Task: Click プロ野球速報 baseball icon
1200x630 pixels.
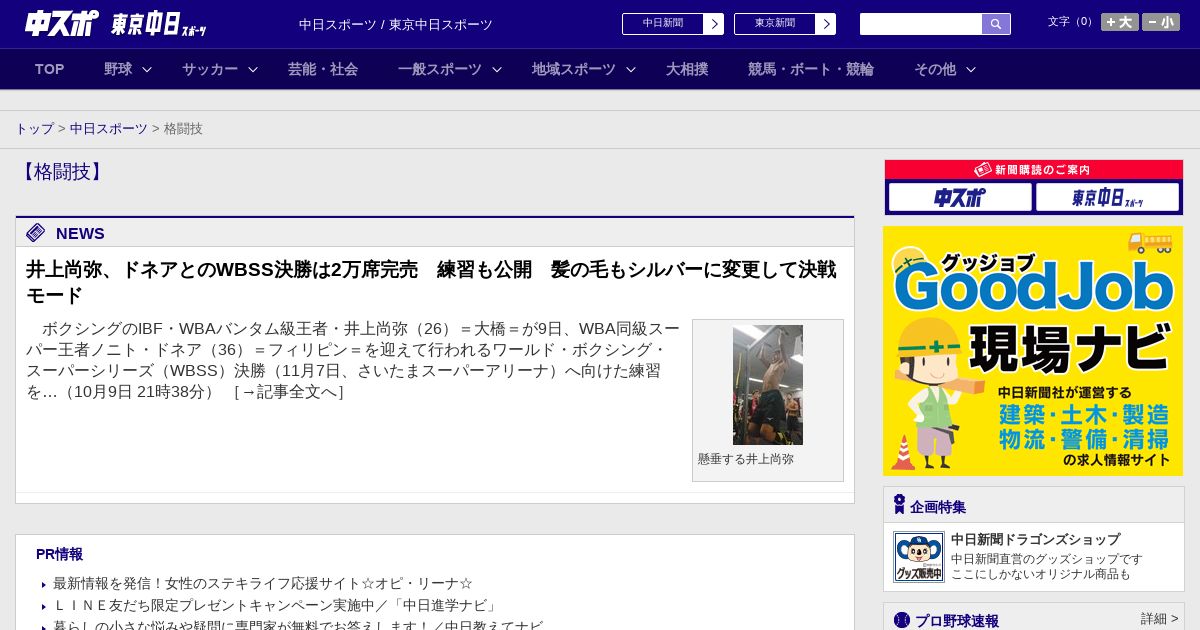Action: [x=902, y=620]
